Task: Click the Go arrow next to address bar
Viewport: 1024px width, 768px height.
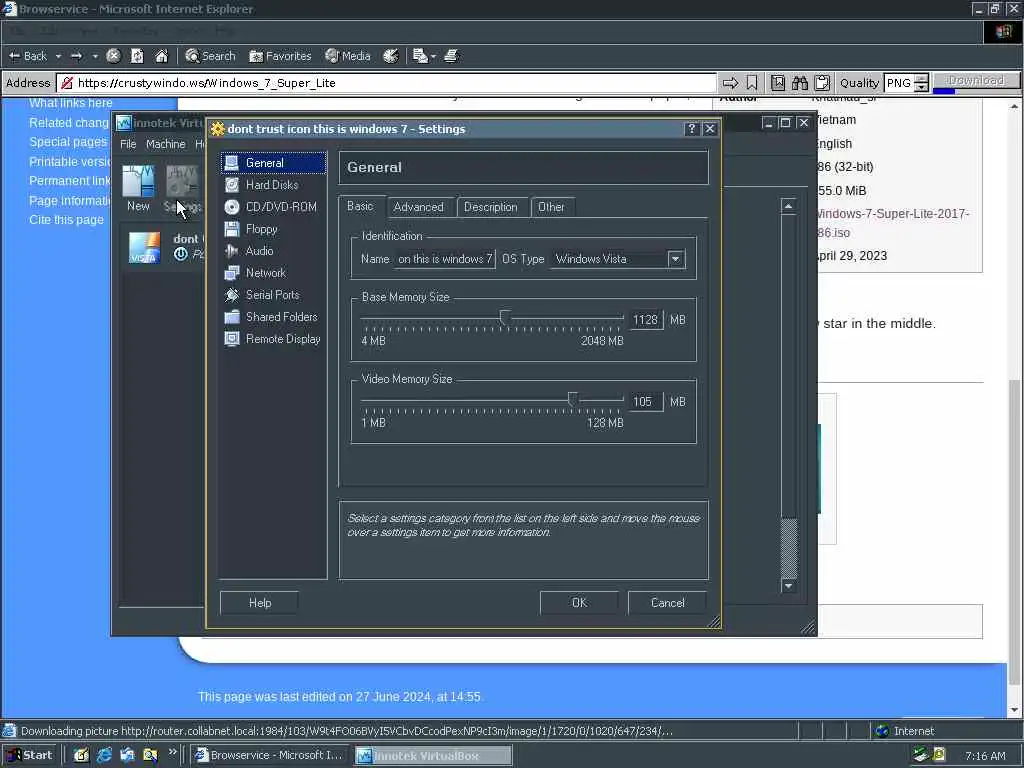Action: pyautogui.click(x=730, y=83)
